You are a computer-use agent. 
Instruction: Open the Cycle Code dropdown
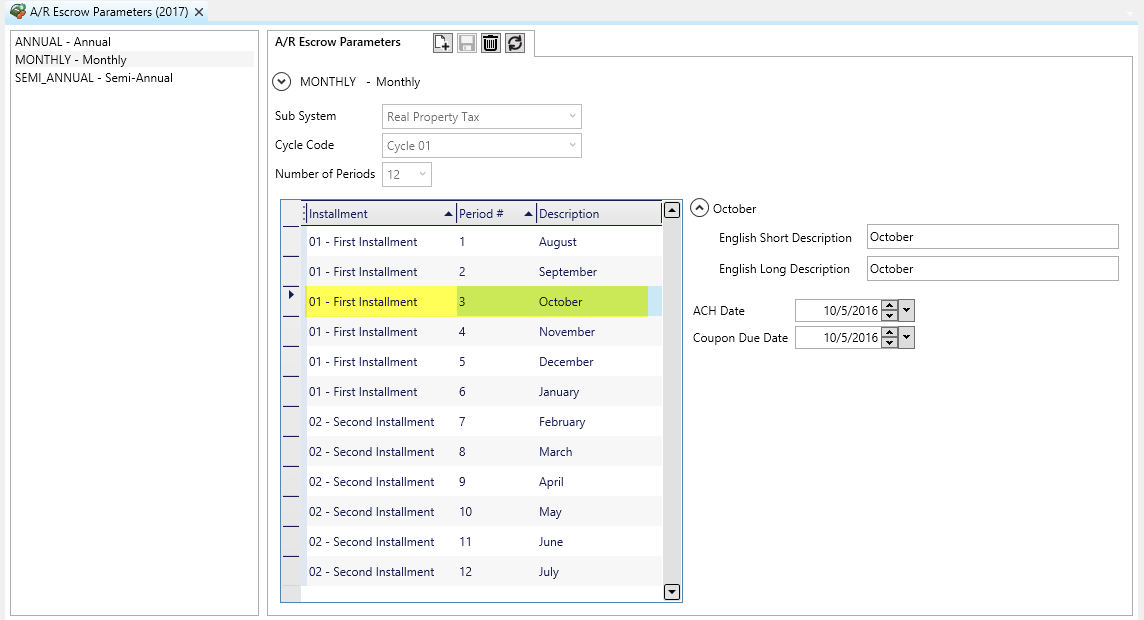click(x=572, y=146)
